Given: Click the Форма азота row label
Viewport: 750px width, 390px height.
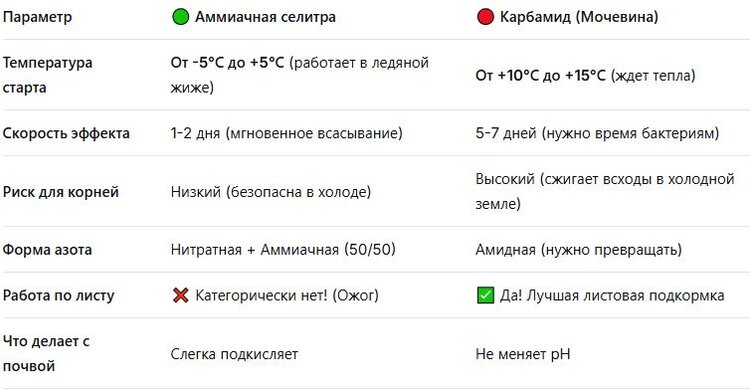Looking at the screenshot, I should coord(47,250).
